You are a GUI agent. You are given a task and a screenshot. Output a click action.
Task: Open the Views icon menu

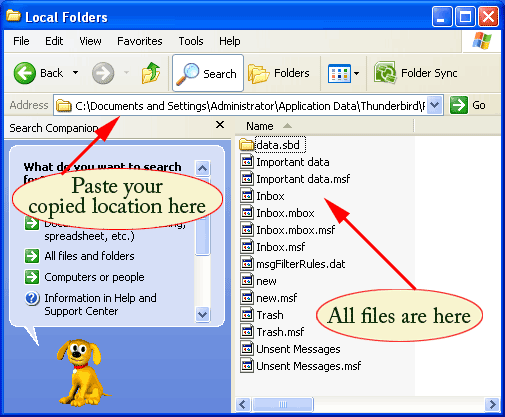339,73
